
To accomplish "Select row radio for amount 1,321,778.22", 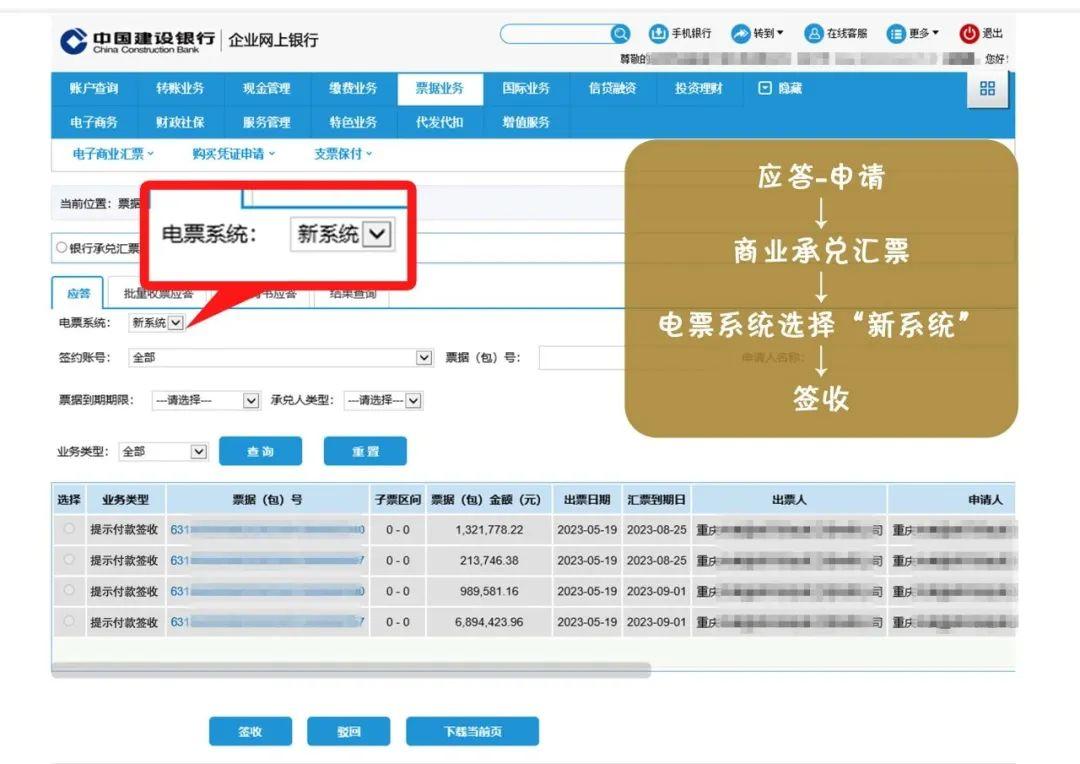I will click(69, 528).
